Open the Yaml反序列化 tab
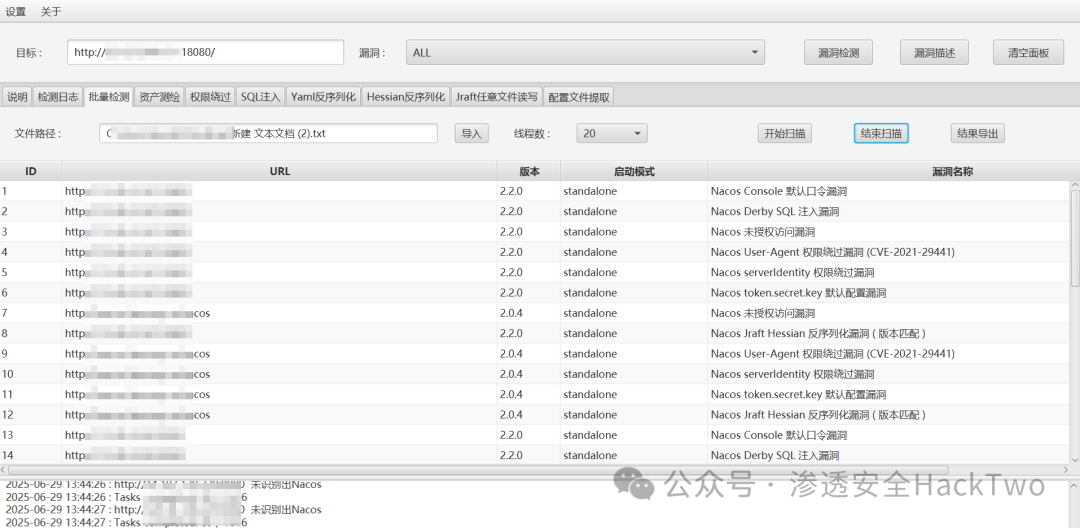This screenshot has width=1080, height=528. (x=323, y=97)
